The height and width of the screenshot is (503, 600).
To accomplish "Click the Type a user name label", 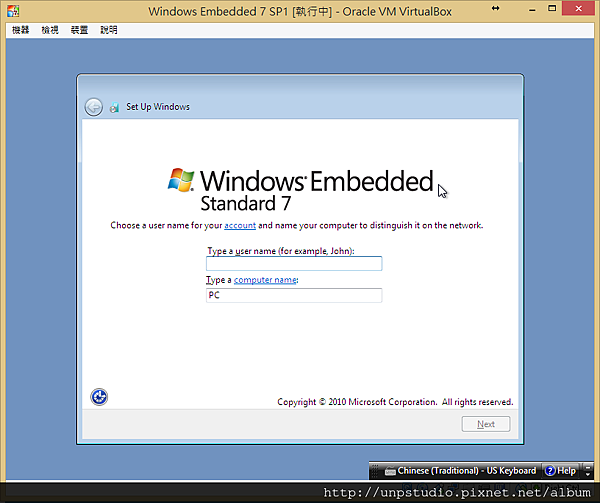I will [281, 251].
